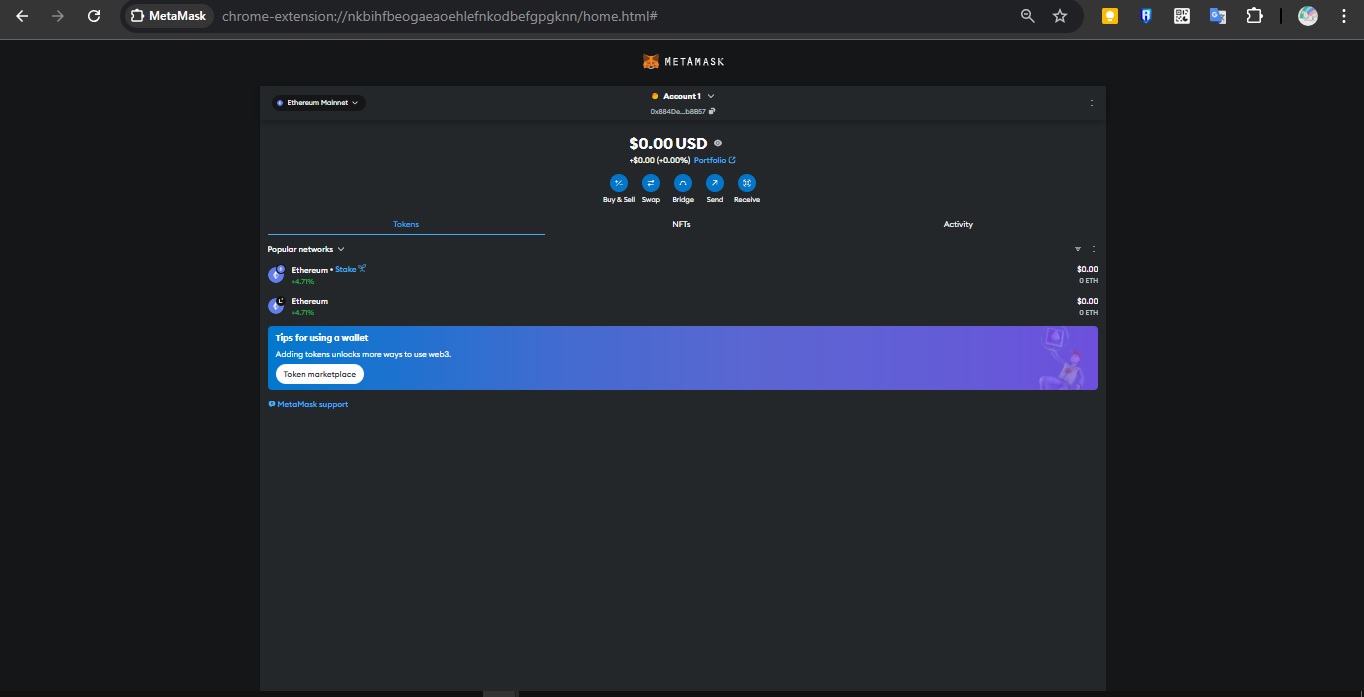
Task: Open the MetaMask account options three-dot menu
Action: point(1091,103)
